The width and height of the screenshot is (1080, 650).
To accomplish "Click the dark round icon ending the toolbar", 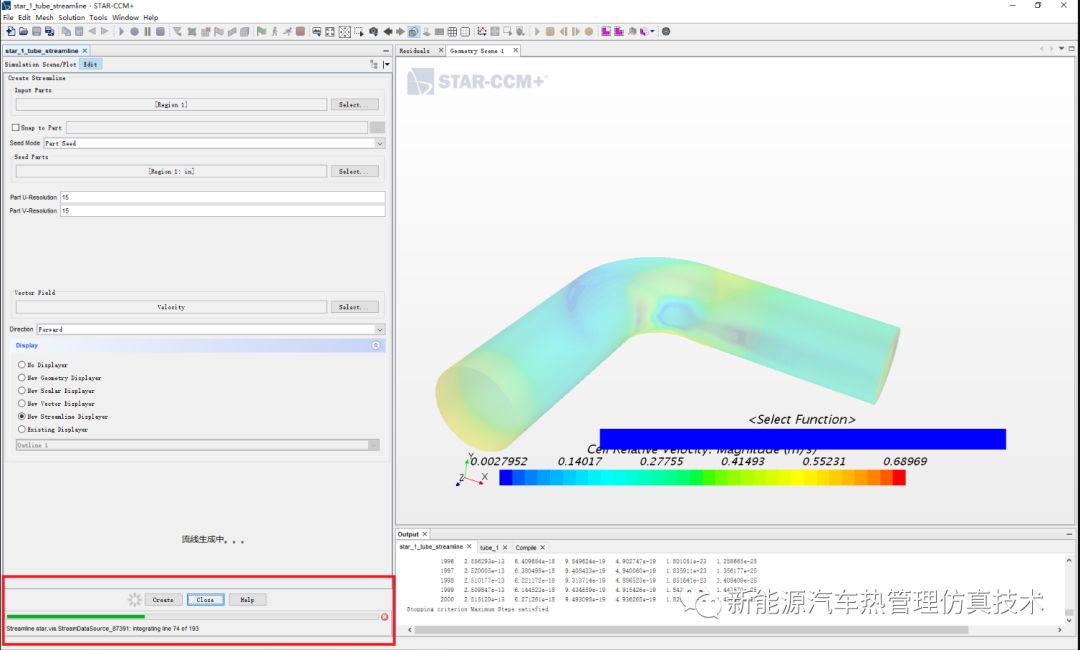I will (665, 31).
